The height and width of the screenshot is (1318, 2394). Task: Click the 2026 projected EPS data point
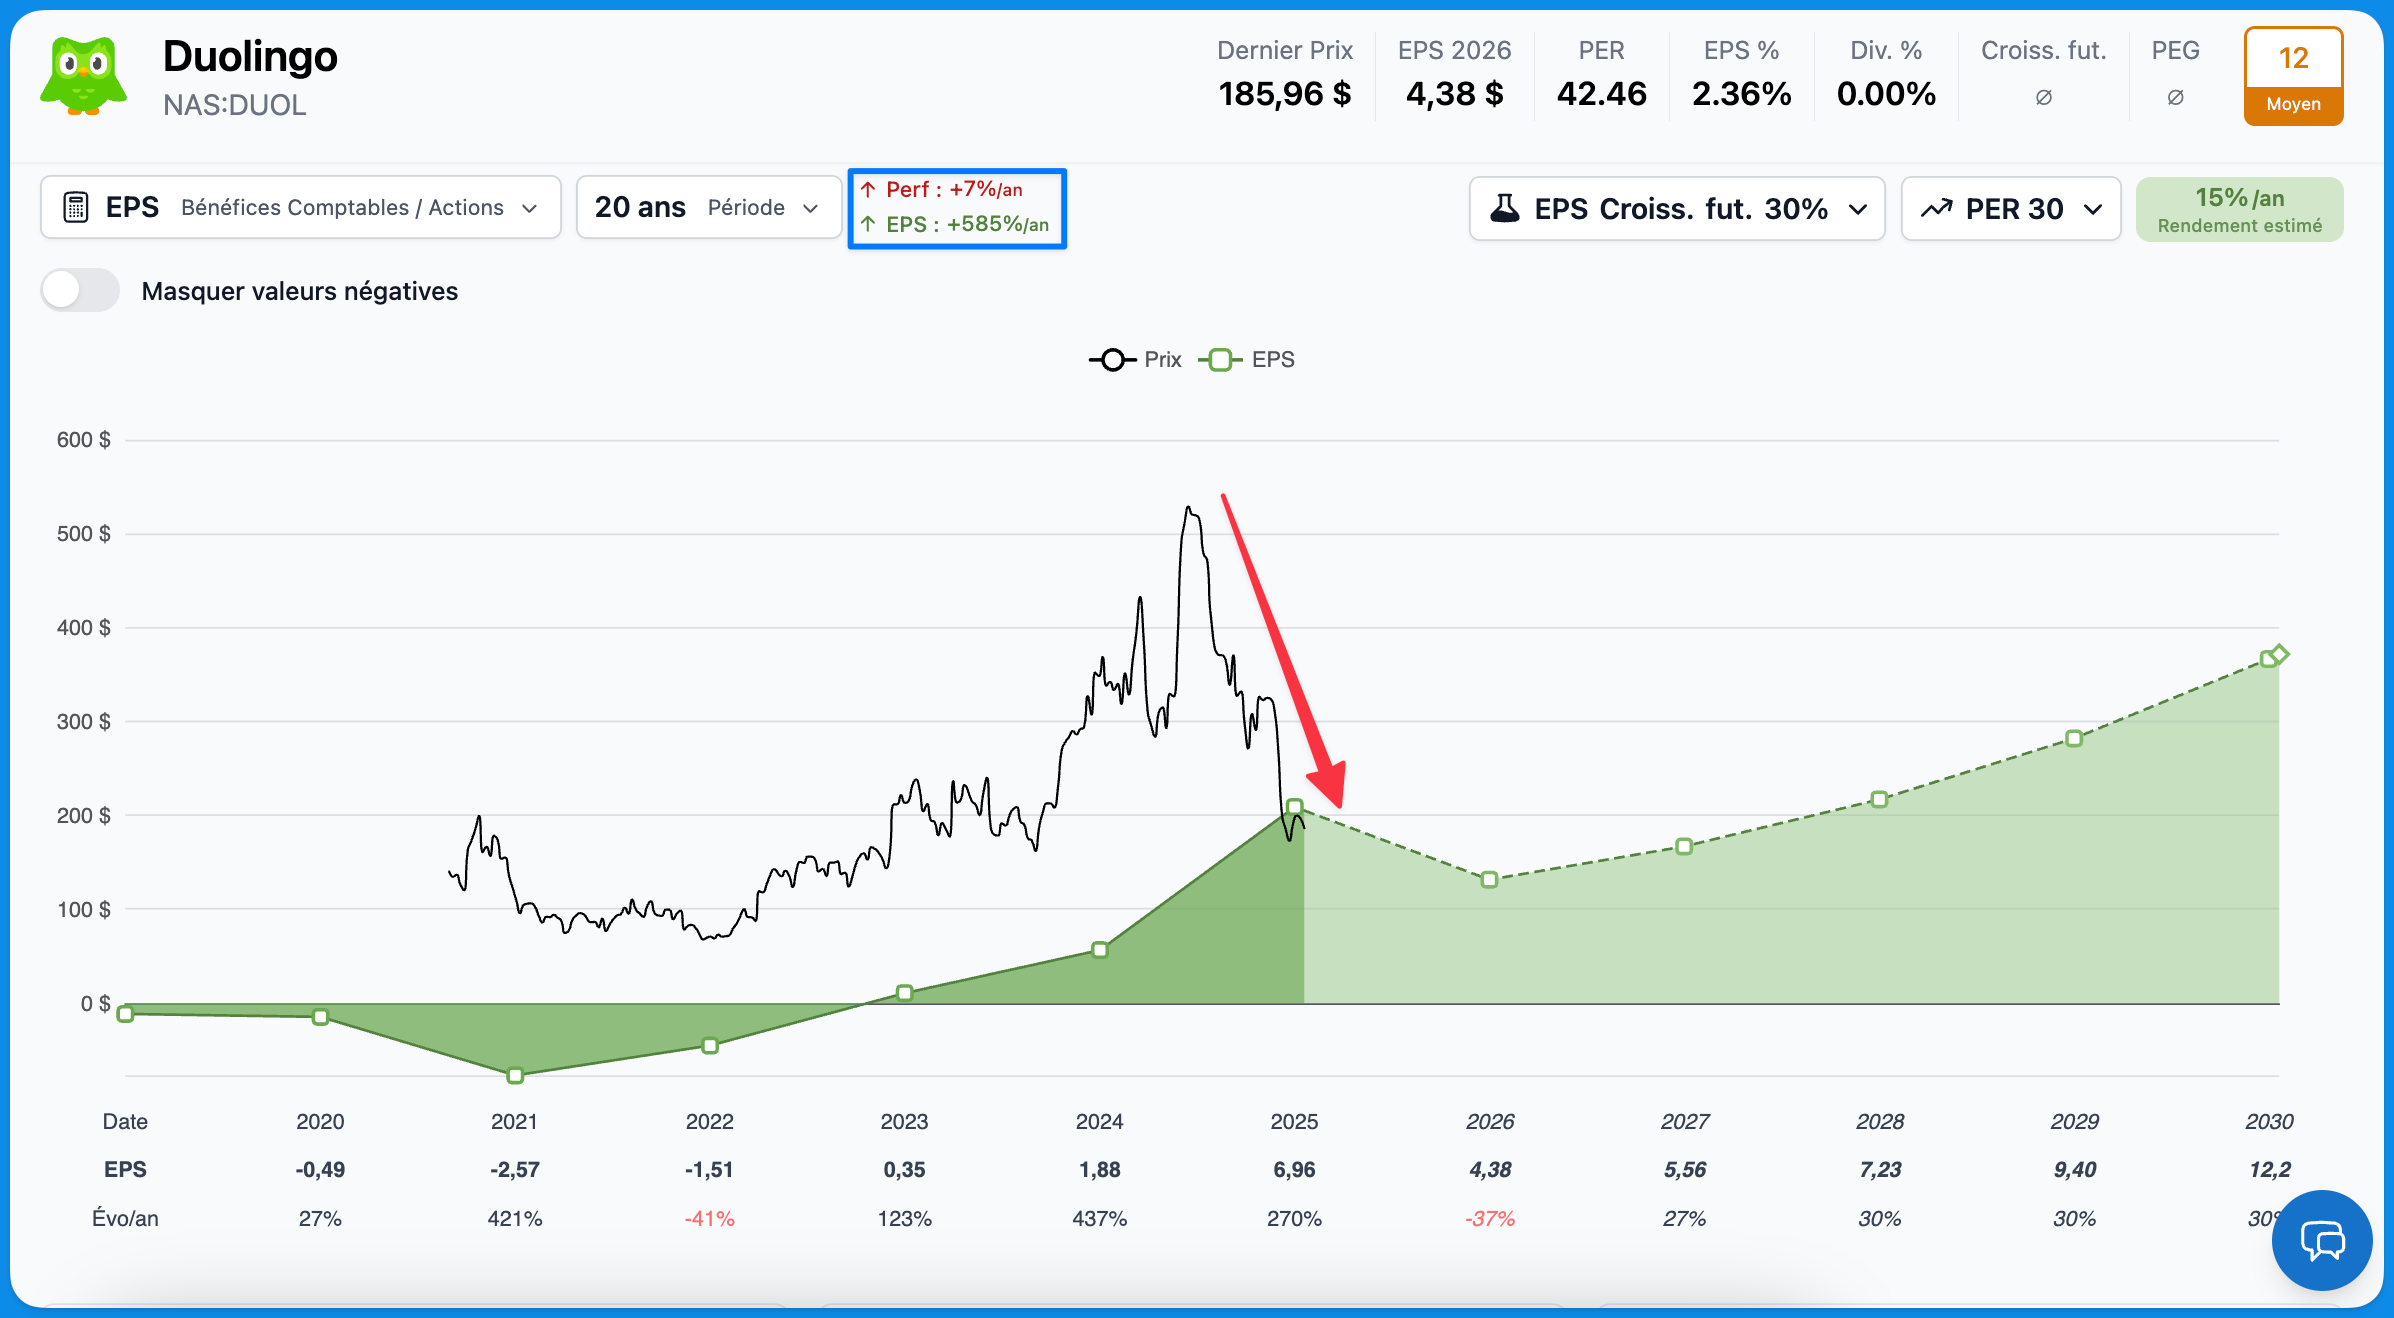coord(1489,879)
